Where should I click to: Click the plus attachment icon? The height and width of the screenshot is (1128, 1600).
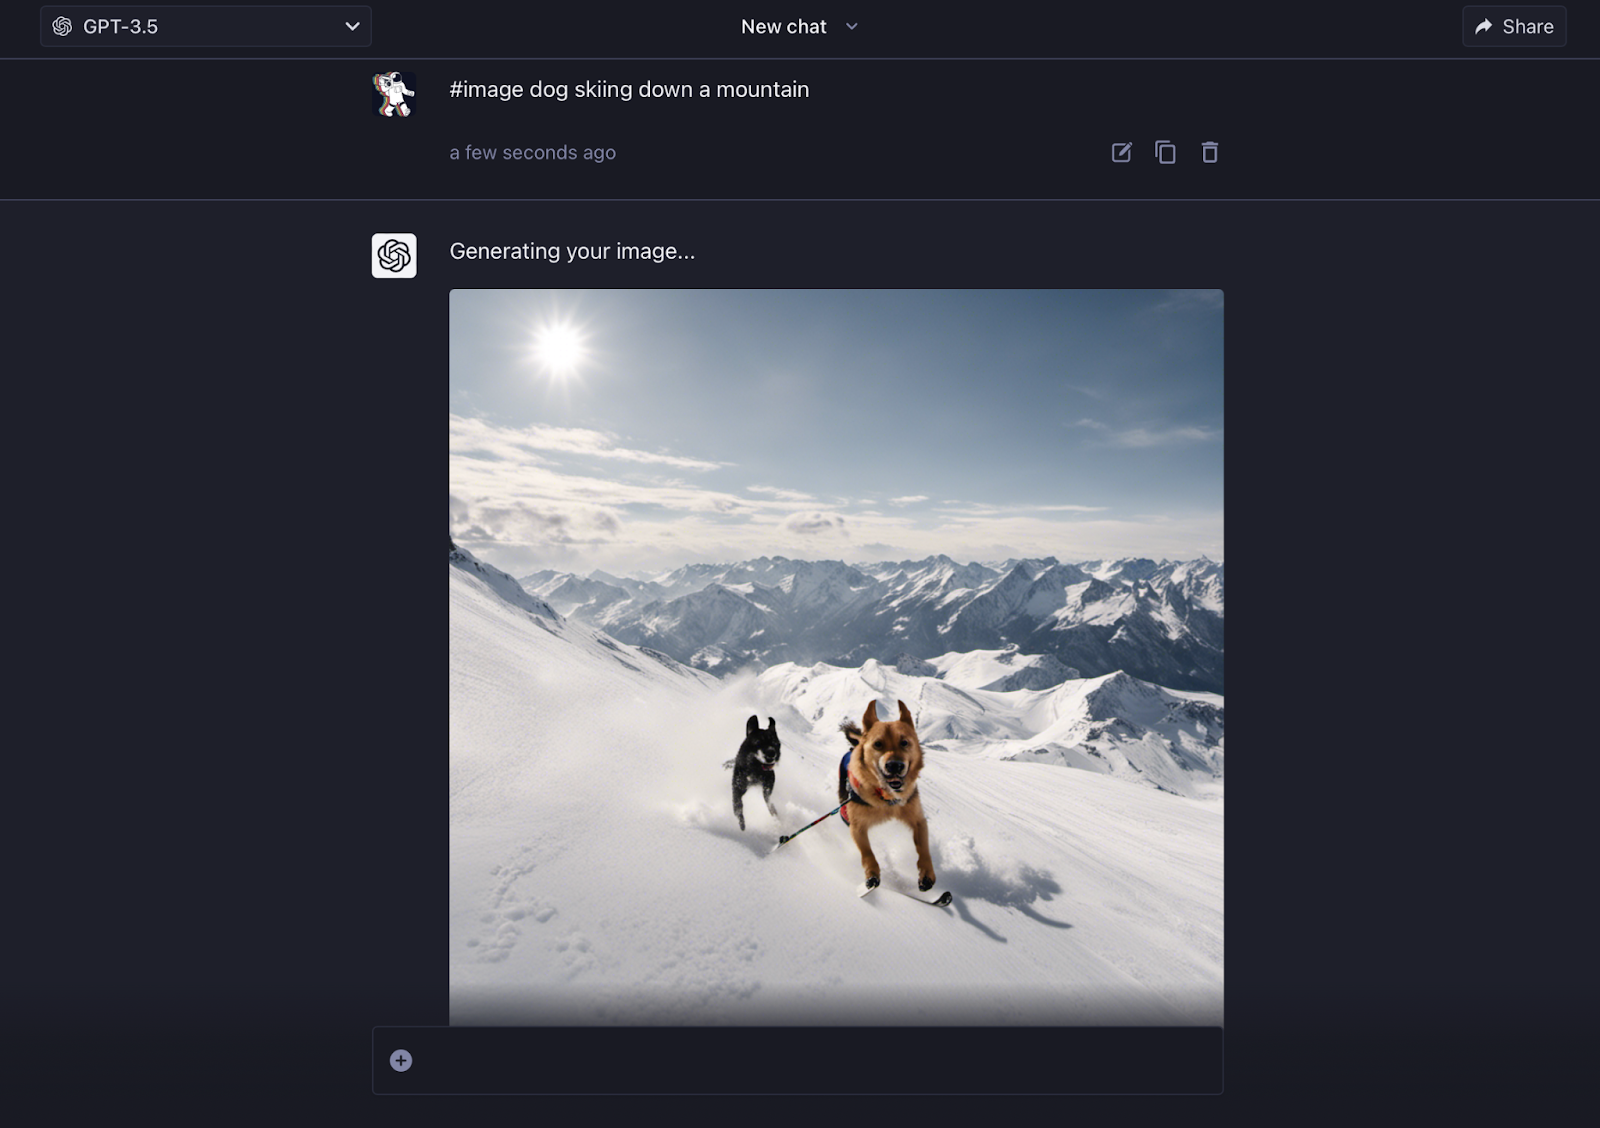(x=401, y=1061)
